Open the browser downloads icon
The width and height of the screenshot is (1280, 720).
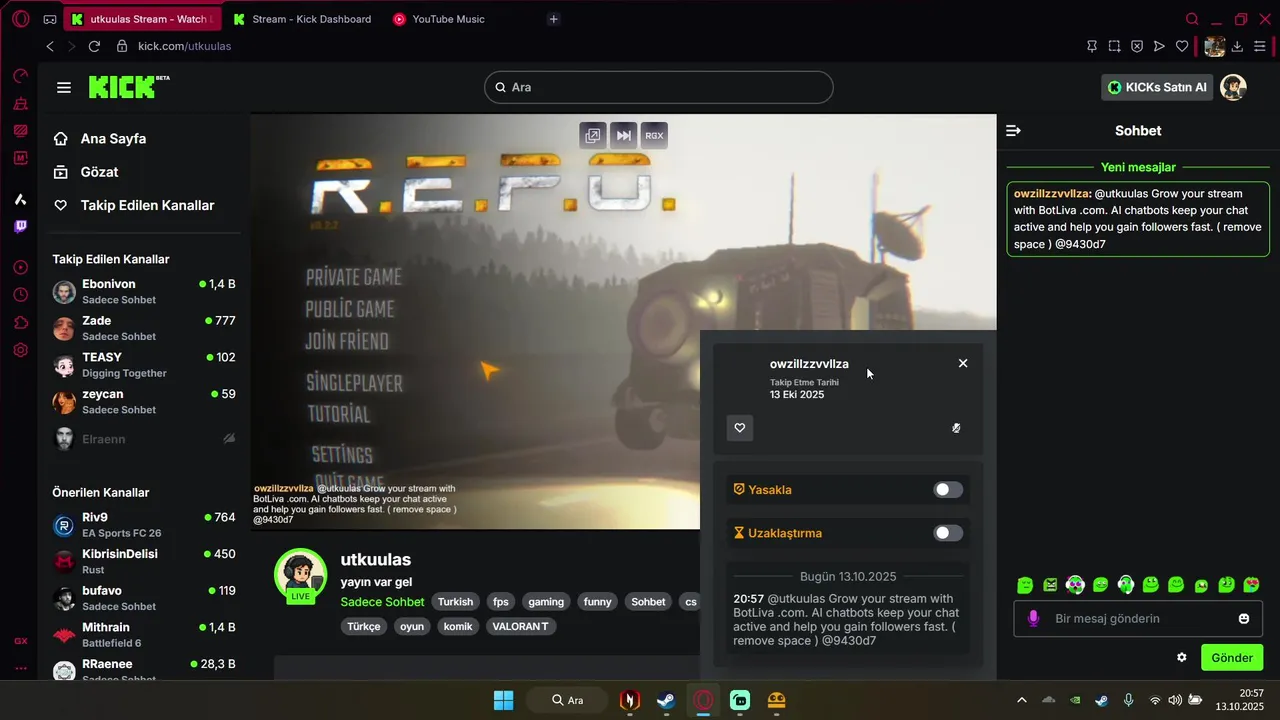click(x=1237, y=46)
